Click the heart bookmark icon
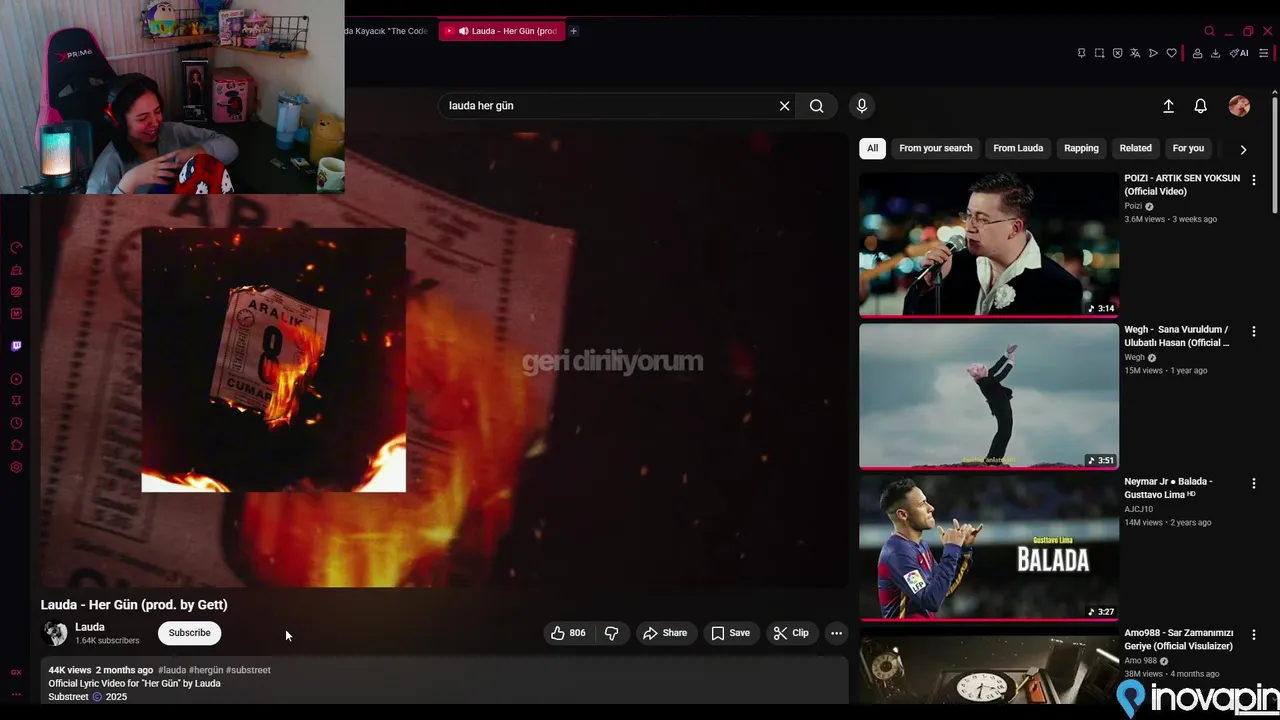 (1171, 53)
